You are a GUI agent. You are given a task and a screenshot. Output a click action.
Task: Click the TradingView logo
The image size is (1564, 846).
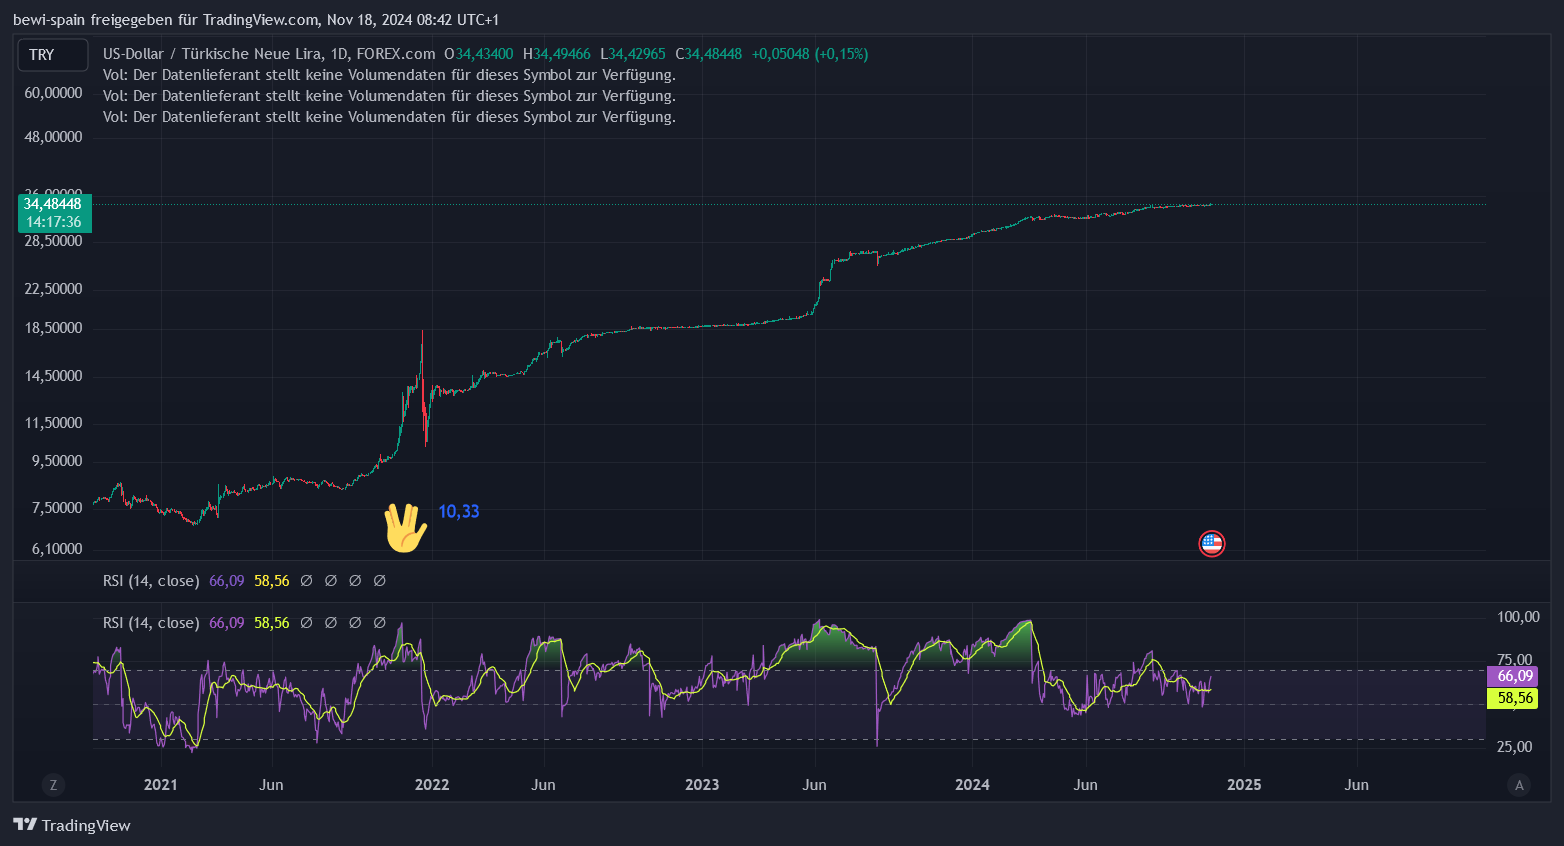click(72, 825)
